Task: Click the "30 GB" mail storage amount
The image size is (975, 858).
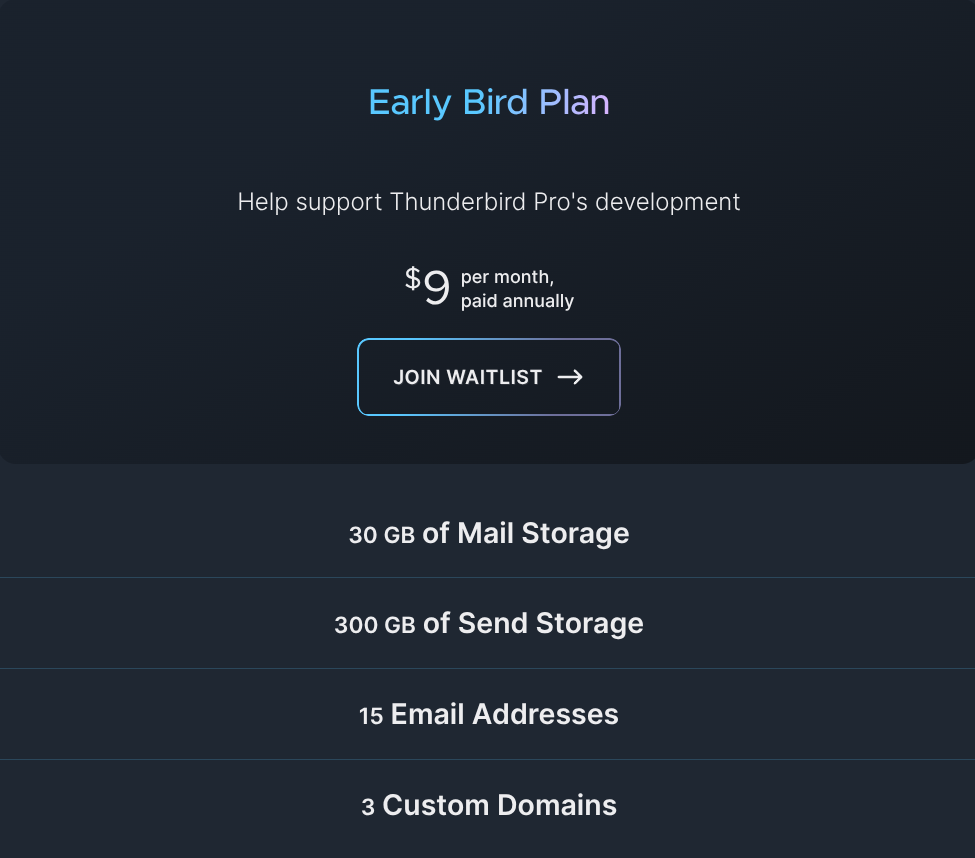Action: pyautogui.click(x=381, y=535)
